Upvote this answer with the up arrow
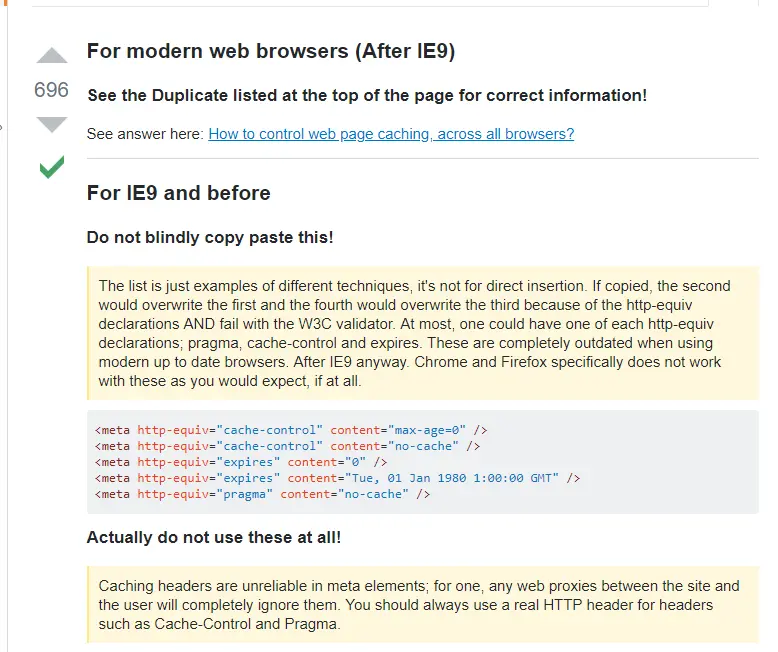778x652 pixels. 52,56
